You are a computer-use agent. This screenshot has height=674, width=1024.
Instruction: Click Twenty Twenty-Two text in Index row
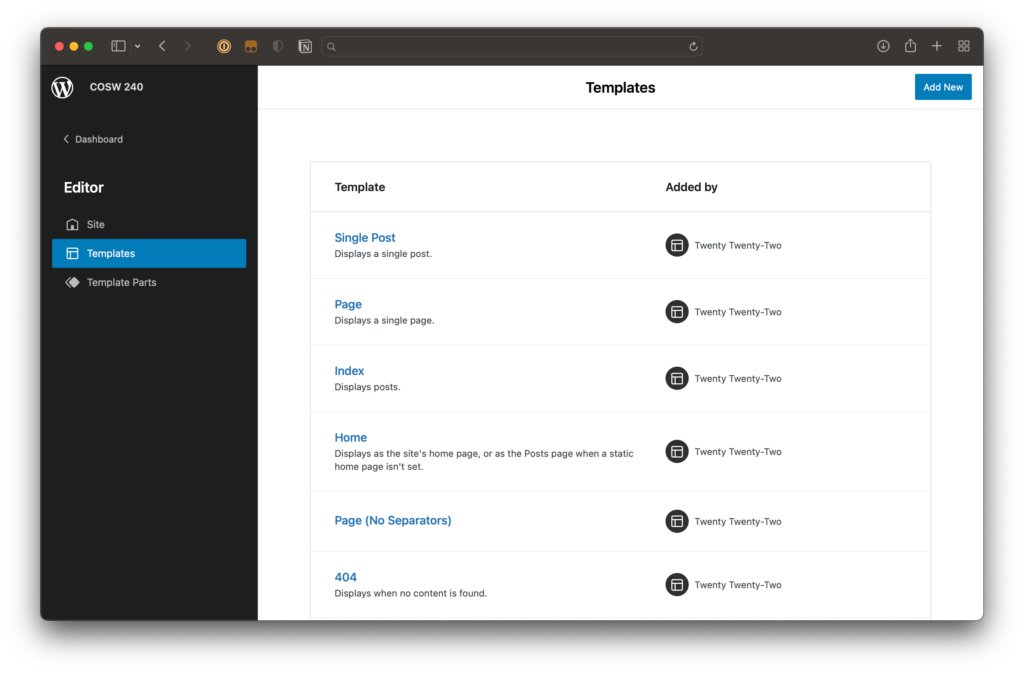[738, 379]
